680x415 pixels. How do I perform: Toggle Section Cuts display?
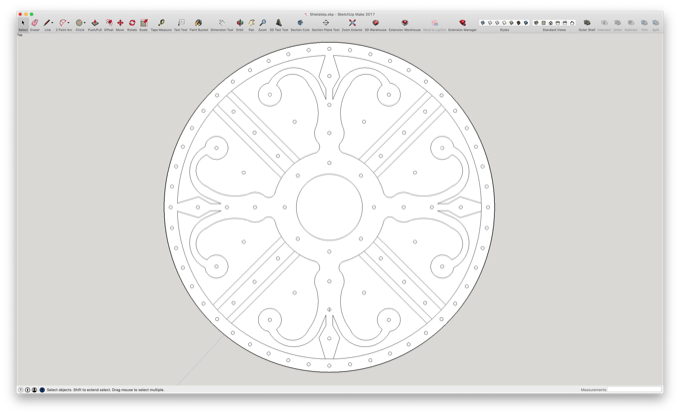pyautogui.click(x=300, y=23)
